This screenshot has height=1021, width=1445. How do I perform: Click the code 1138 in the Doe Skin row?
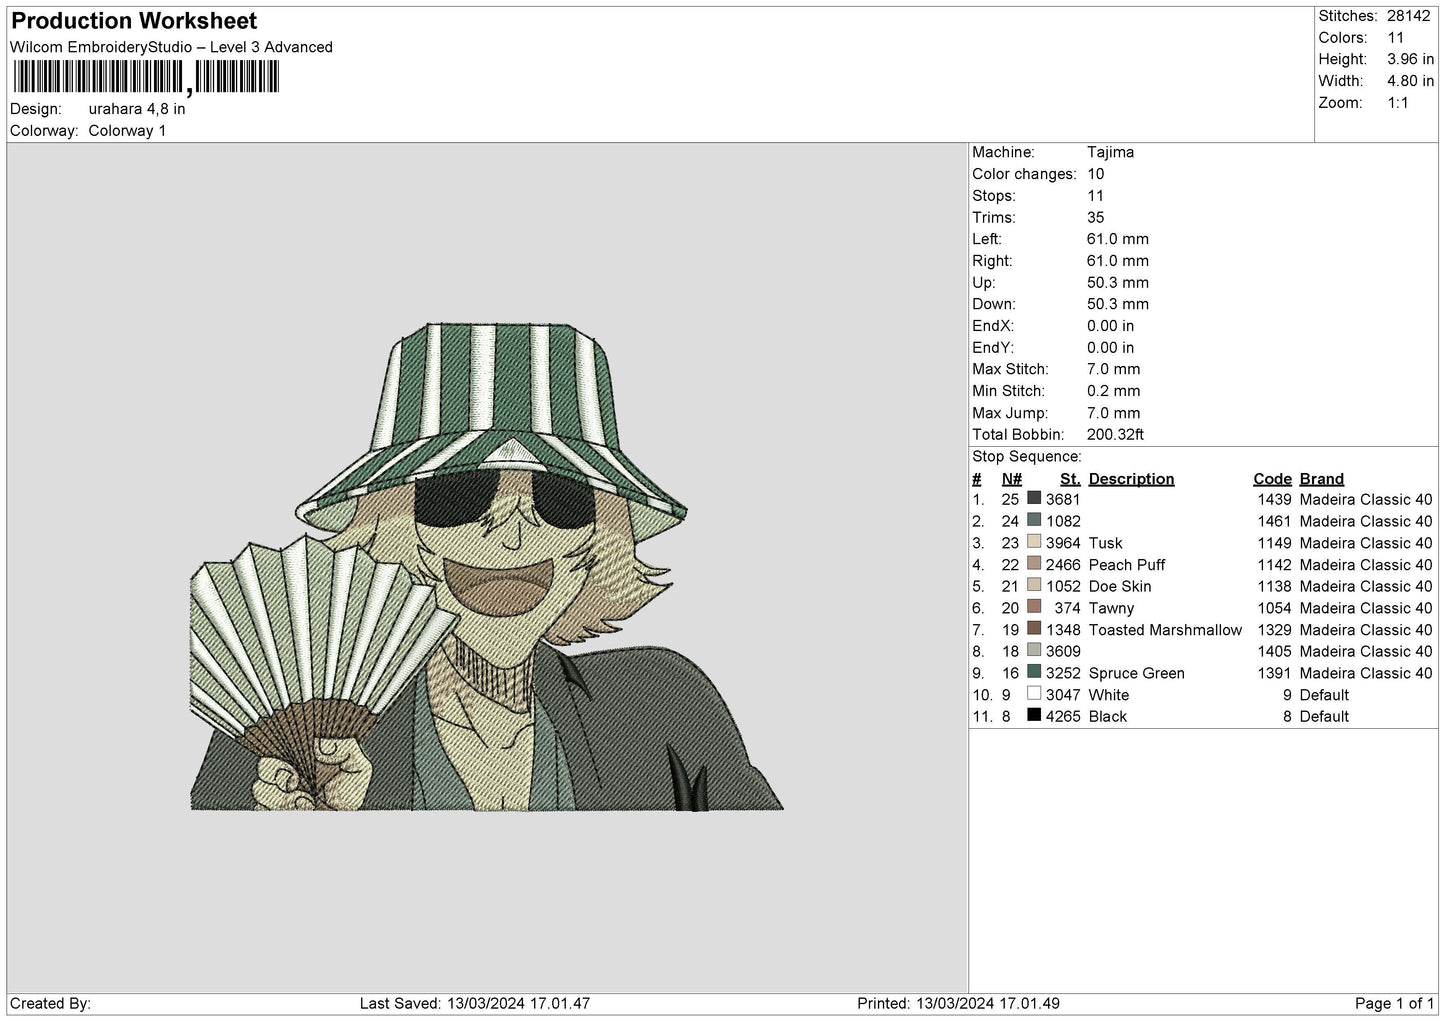(1274, 586)
